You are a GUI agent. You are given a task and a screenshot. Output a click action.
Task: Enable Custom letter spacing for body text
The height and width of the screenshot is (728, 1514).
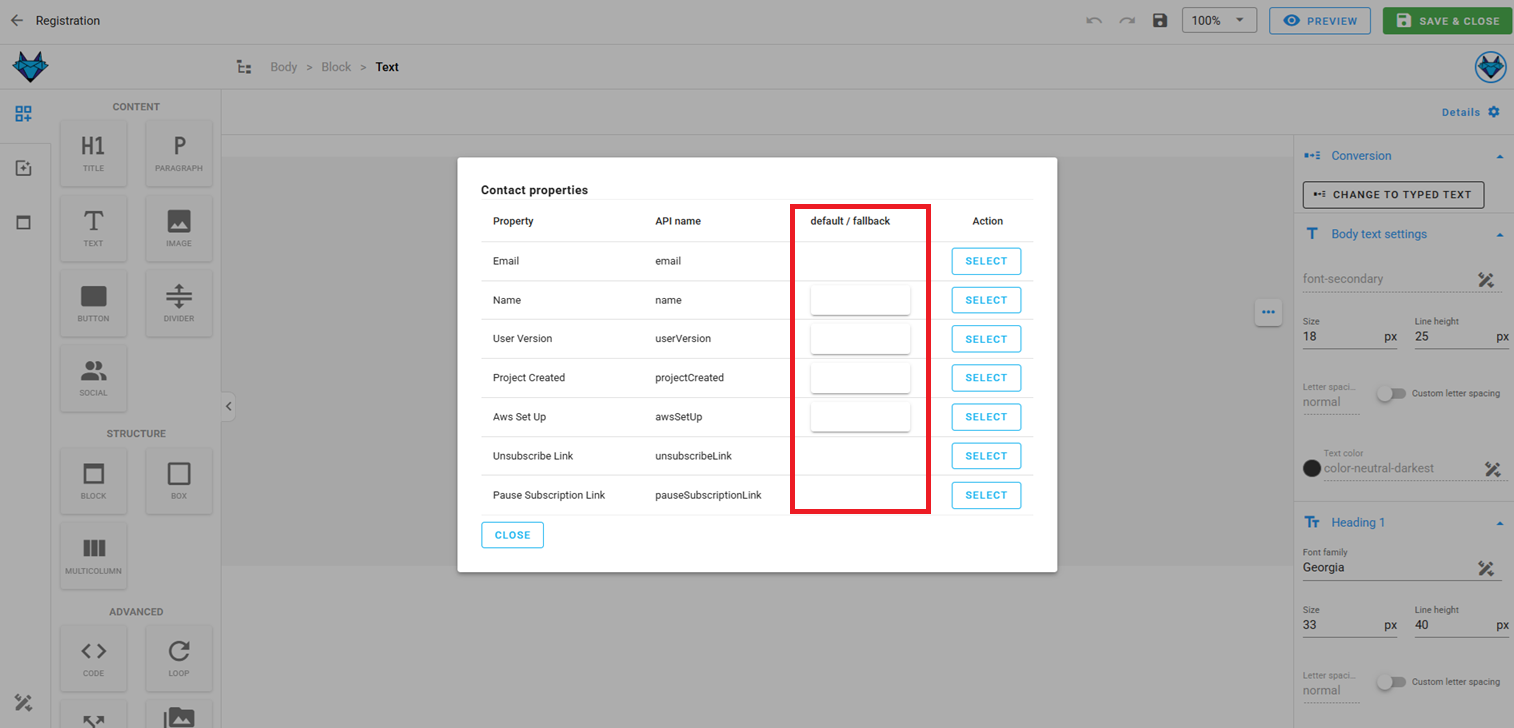1391,394
